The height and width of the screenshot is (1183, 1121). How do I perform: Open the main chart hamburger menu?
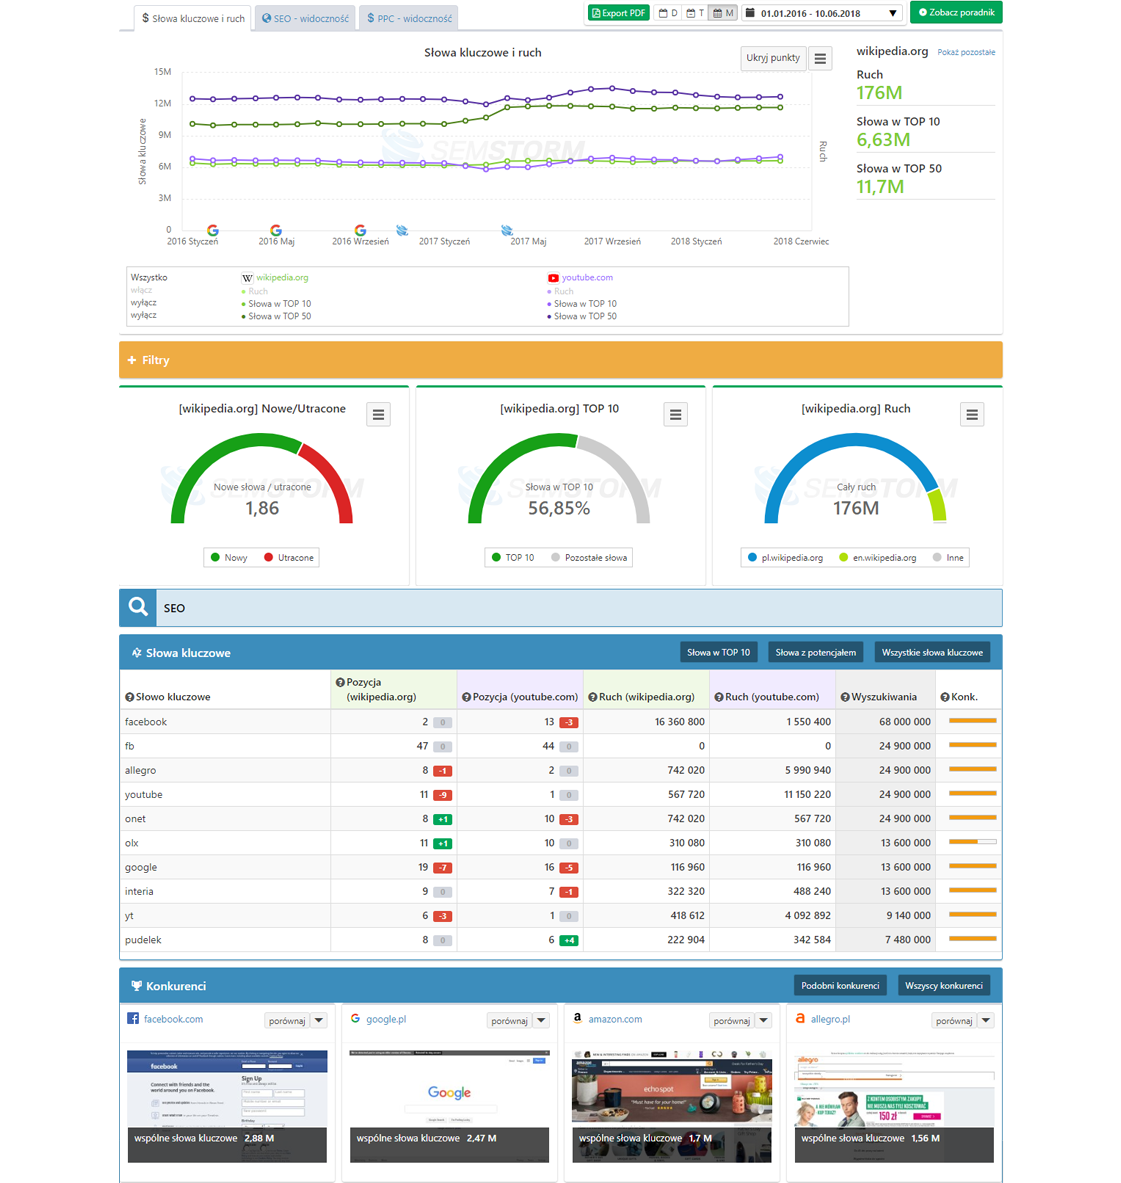pyautogui.click(x=820, y=59)
